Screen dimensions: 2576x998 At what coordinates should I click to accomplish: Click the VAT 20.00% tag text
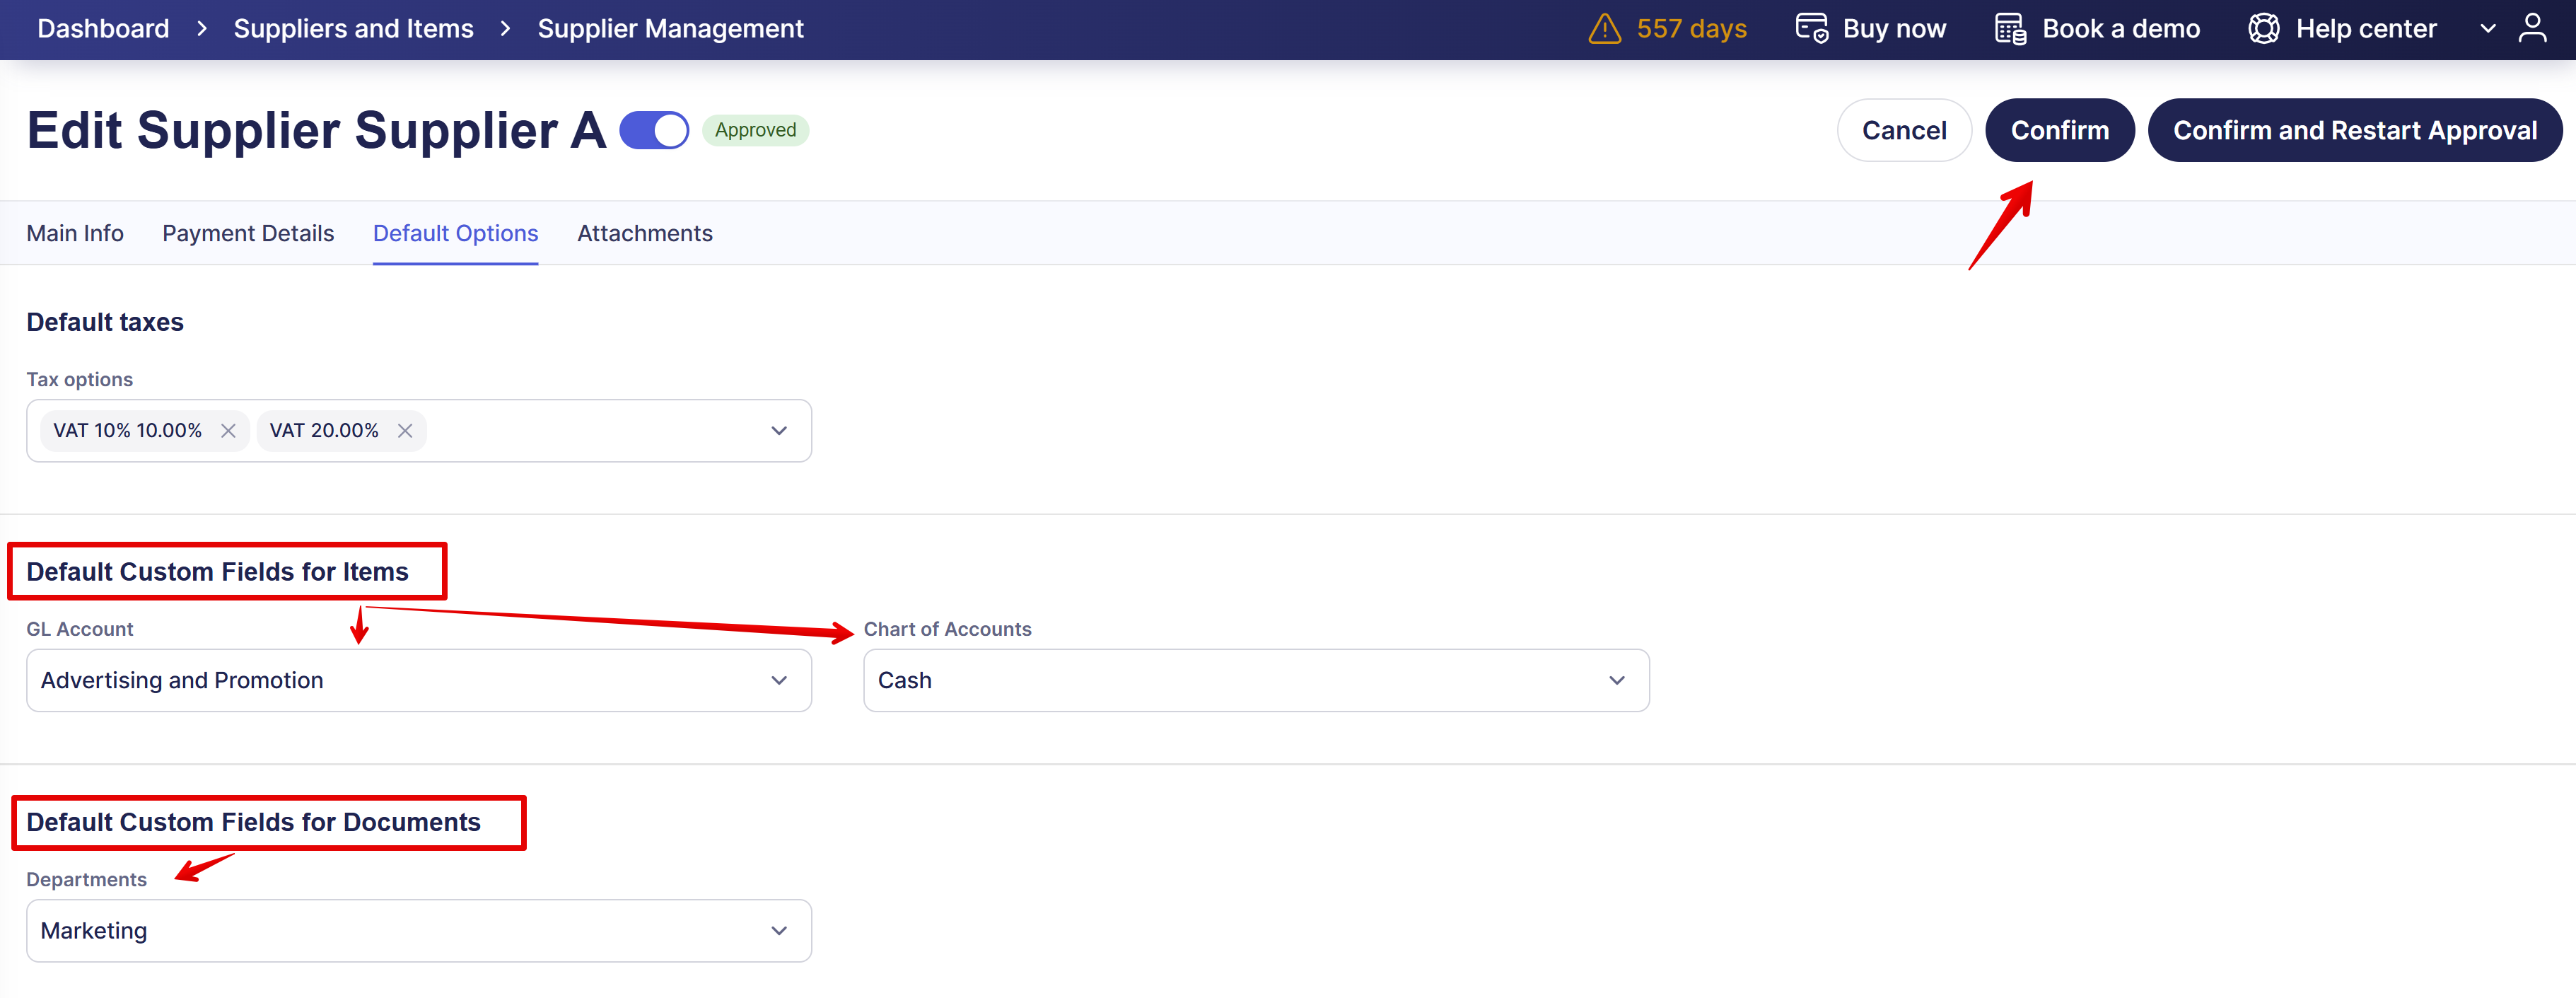coord(324,431)
